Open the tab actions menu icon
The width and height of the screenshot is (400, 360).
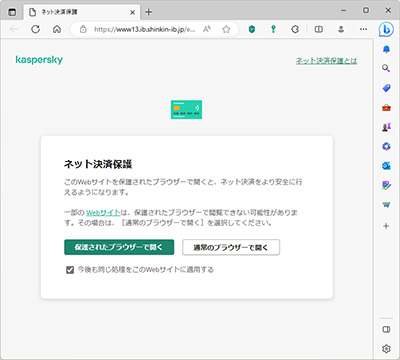point(12,12)
